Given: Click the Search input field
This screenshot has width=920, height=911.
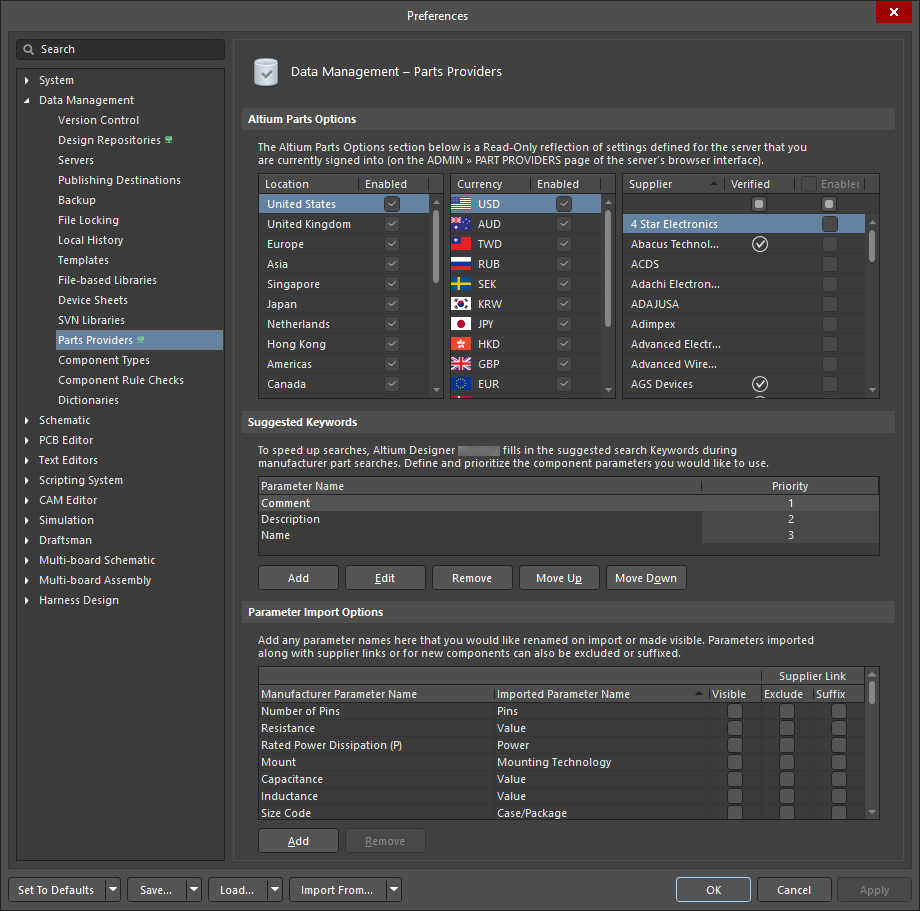Looking at the screenshot, I should pos(120,50).
